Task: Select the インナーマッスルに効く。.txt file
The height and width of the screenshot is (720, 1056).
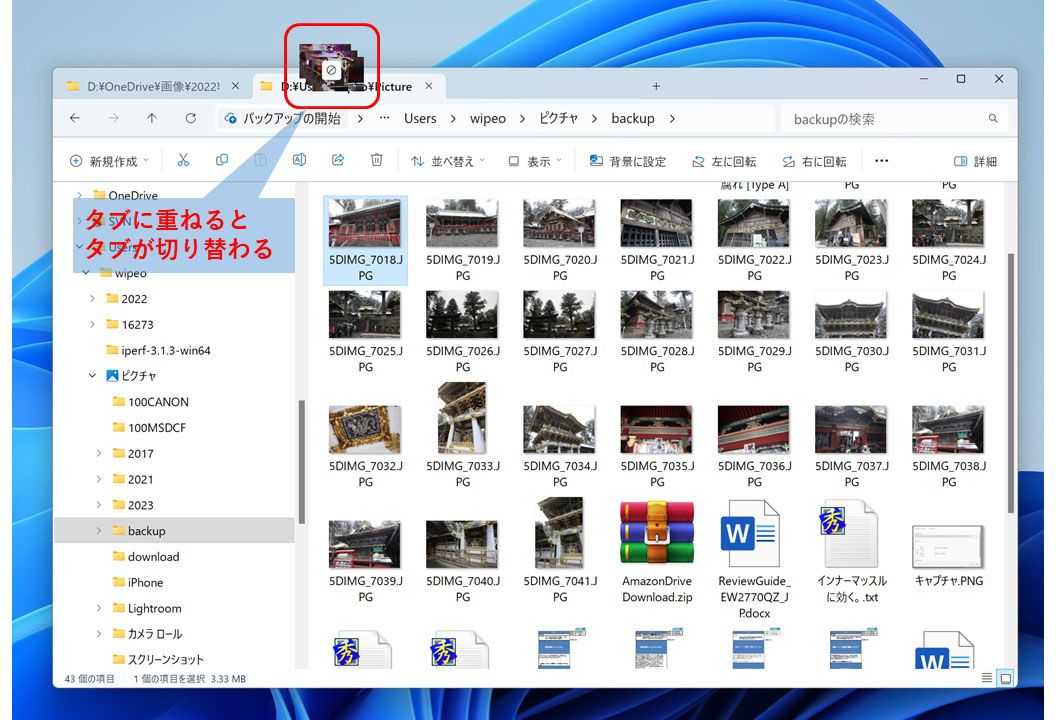Action: (x=851, y=552)
